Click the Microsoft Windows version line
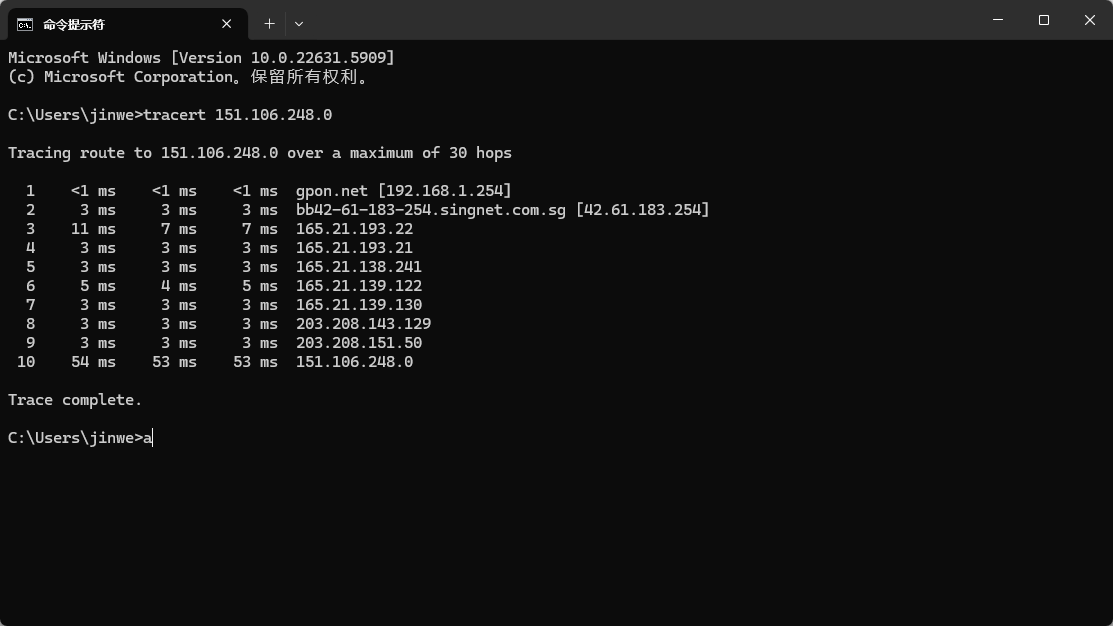The image size is (1113, 626). click(200, 58)
